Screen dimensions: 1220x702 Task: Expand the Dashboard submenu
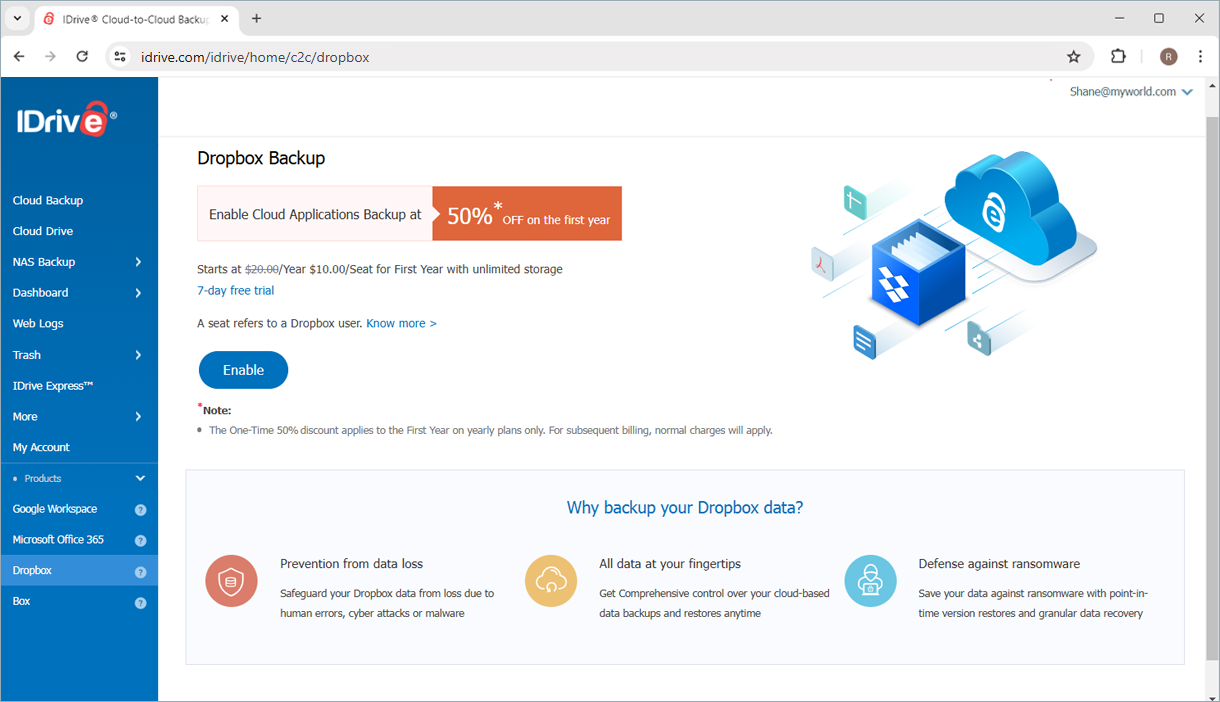coord(138,293)
